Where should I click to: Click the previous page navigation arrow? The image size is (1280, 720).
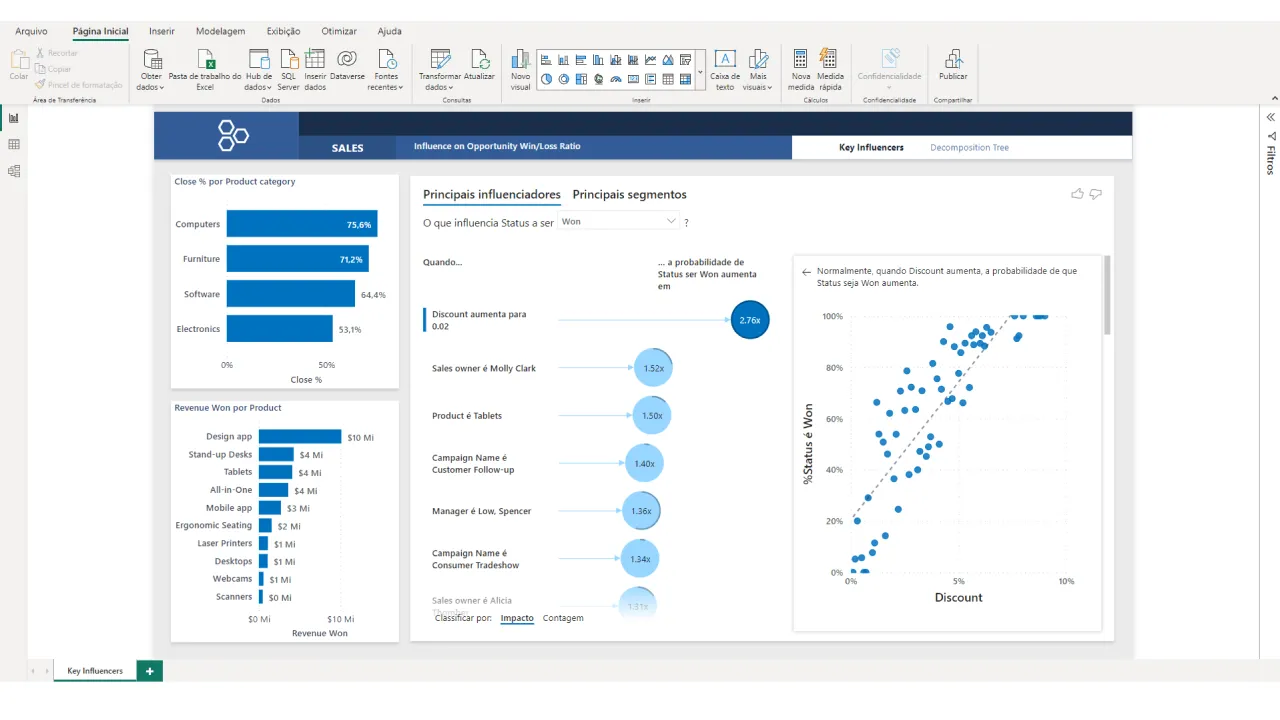click(x=33, y=671)
